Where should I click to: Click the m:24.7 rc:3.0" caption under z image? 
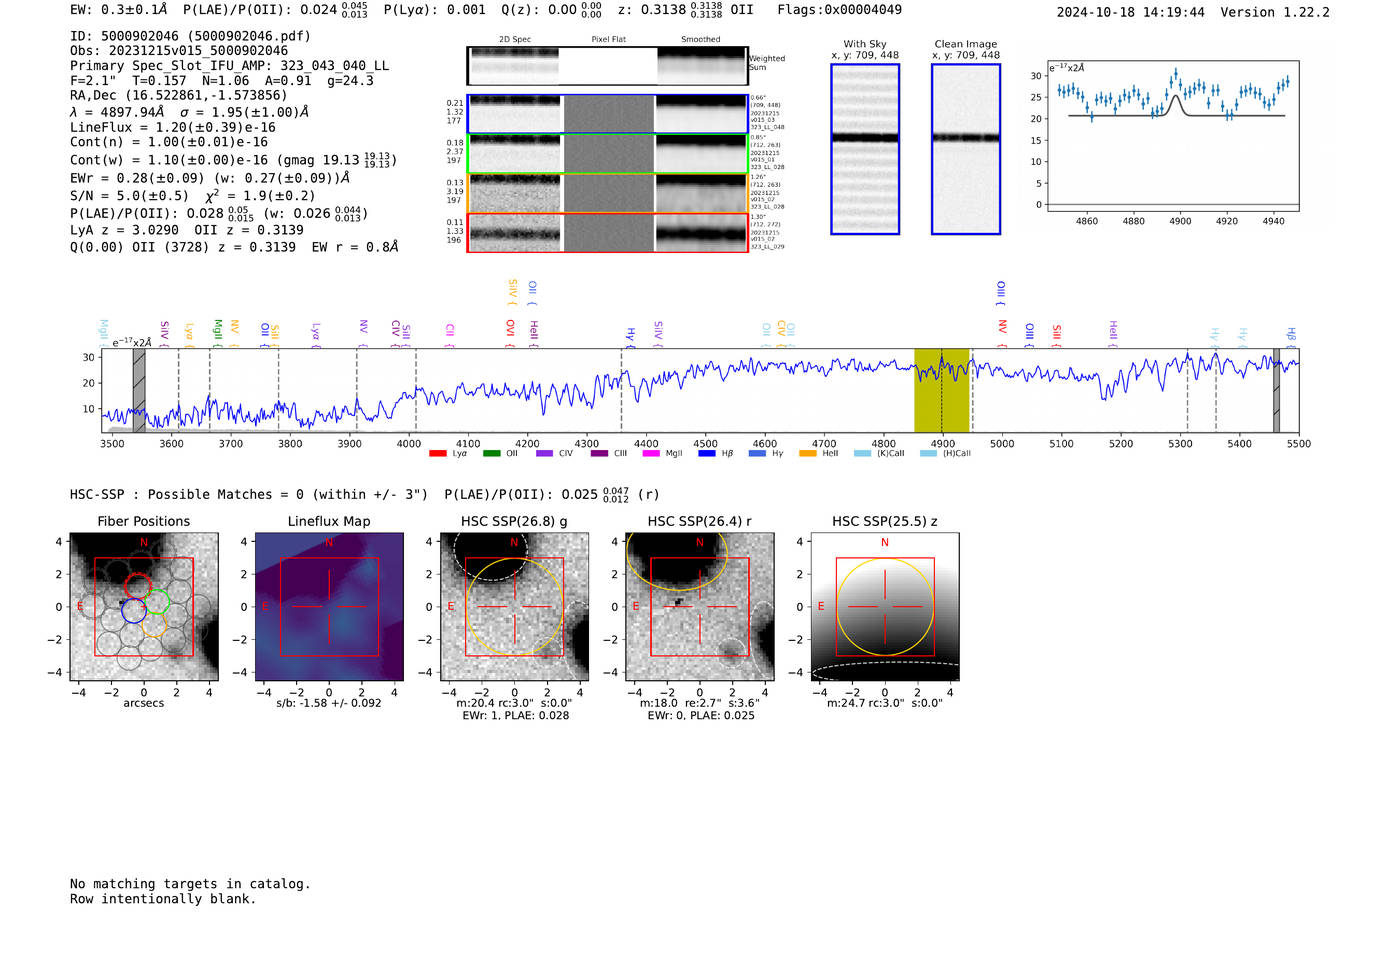click(x=885, y=703)
